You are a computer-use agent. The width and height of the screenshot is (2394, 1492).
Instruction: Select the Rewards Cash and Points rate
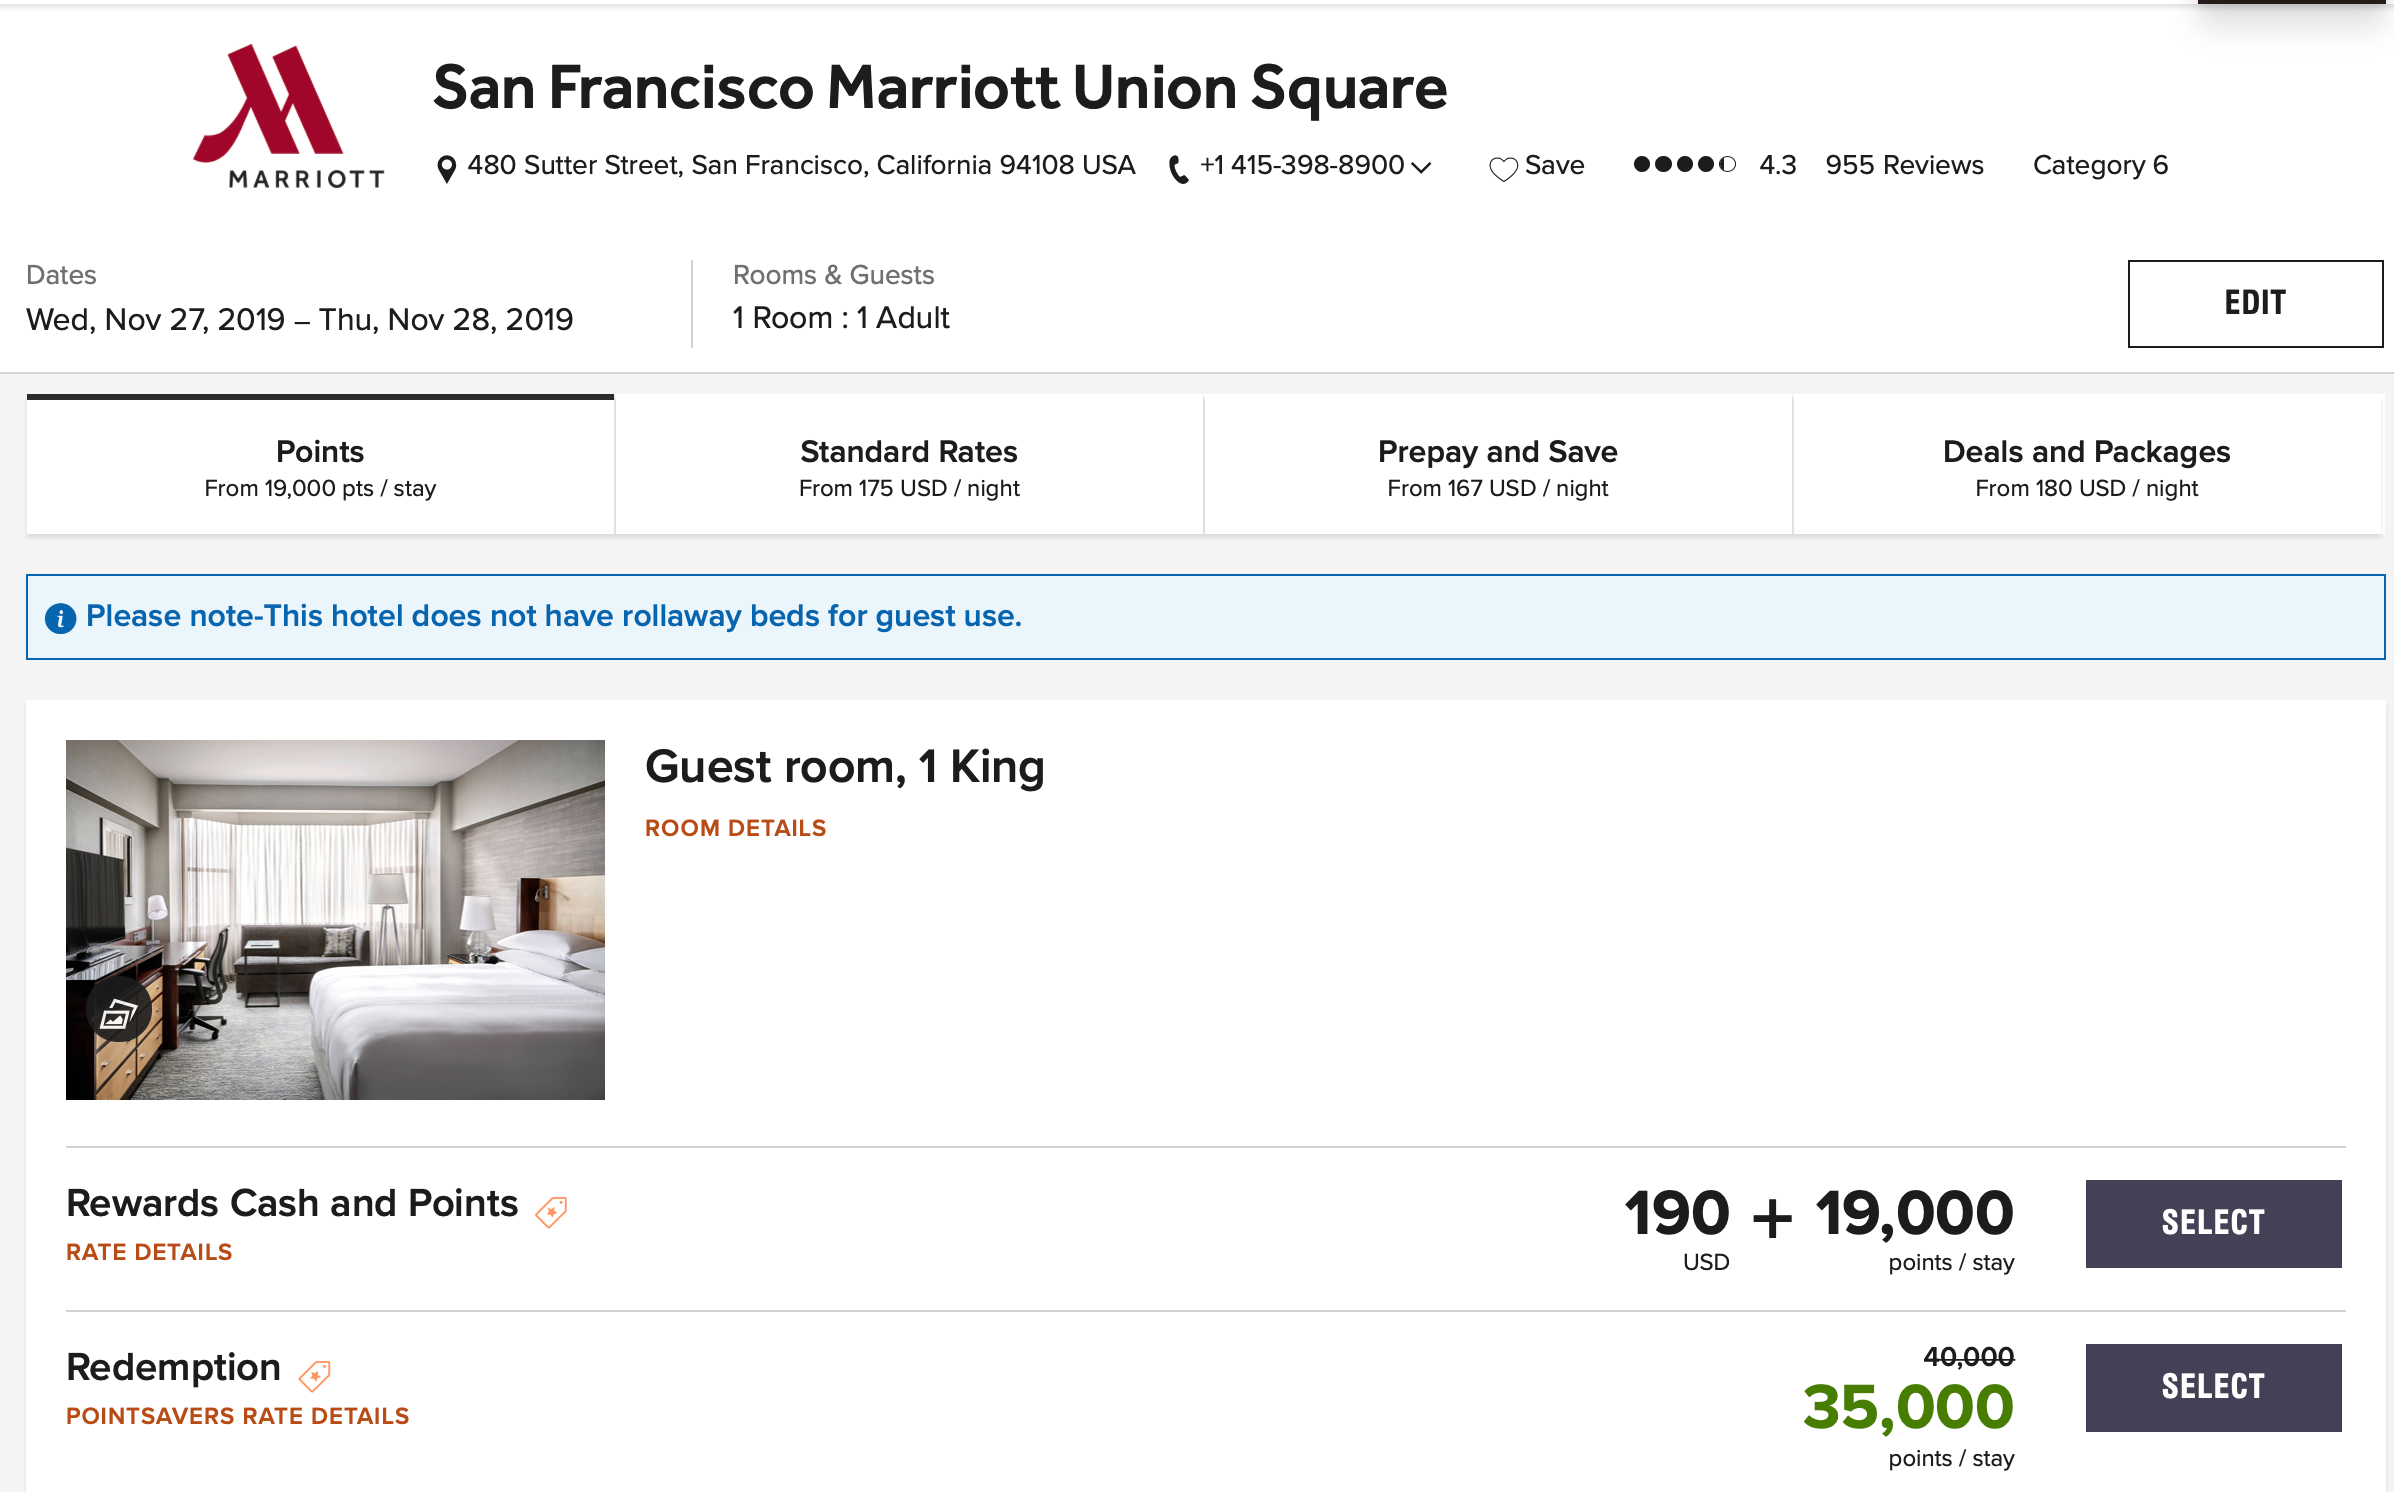2212,1223
